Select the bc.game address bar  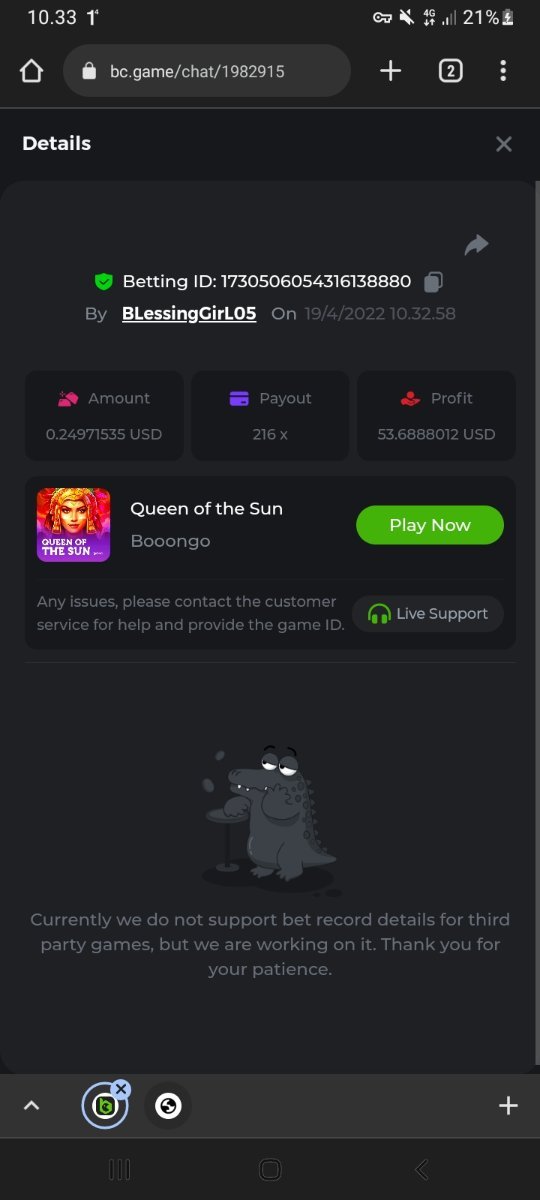(207, 71)
